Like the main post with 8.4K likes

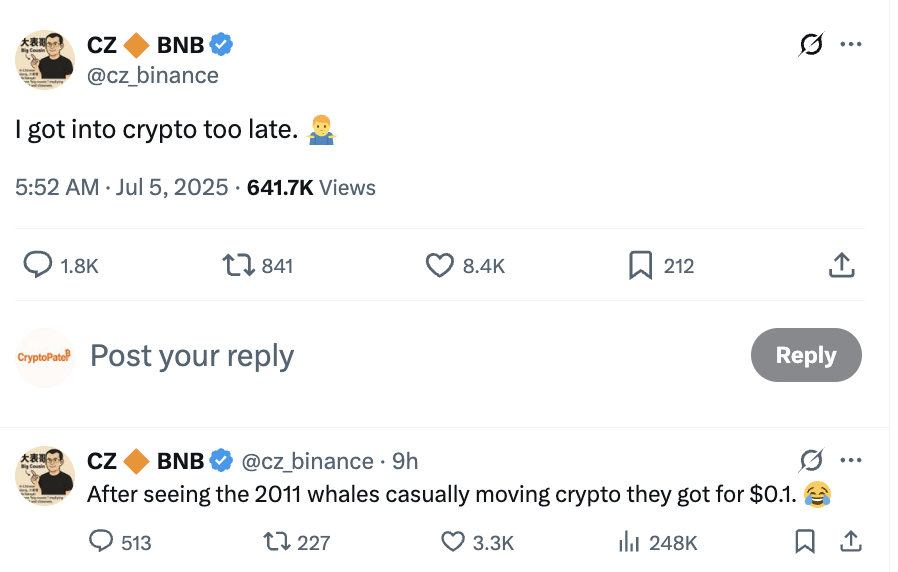439,266
